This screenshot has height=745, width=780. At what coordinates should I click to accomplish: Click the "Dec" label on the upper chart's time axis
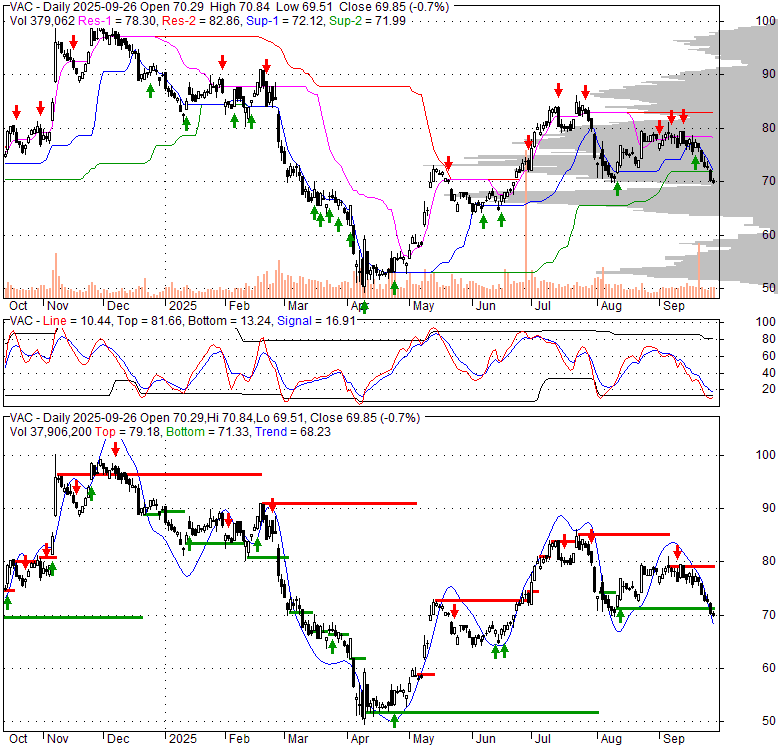pyautogui.click(x=118, y=306)
